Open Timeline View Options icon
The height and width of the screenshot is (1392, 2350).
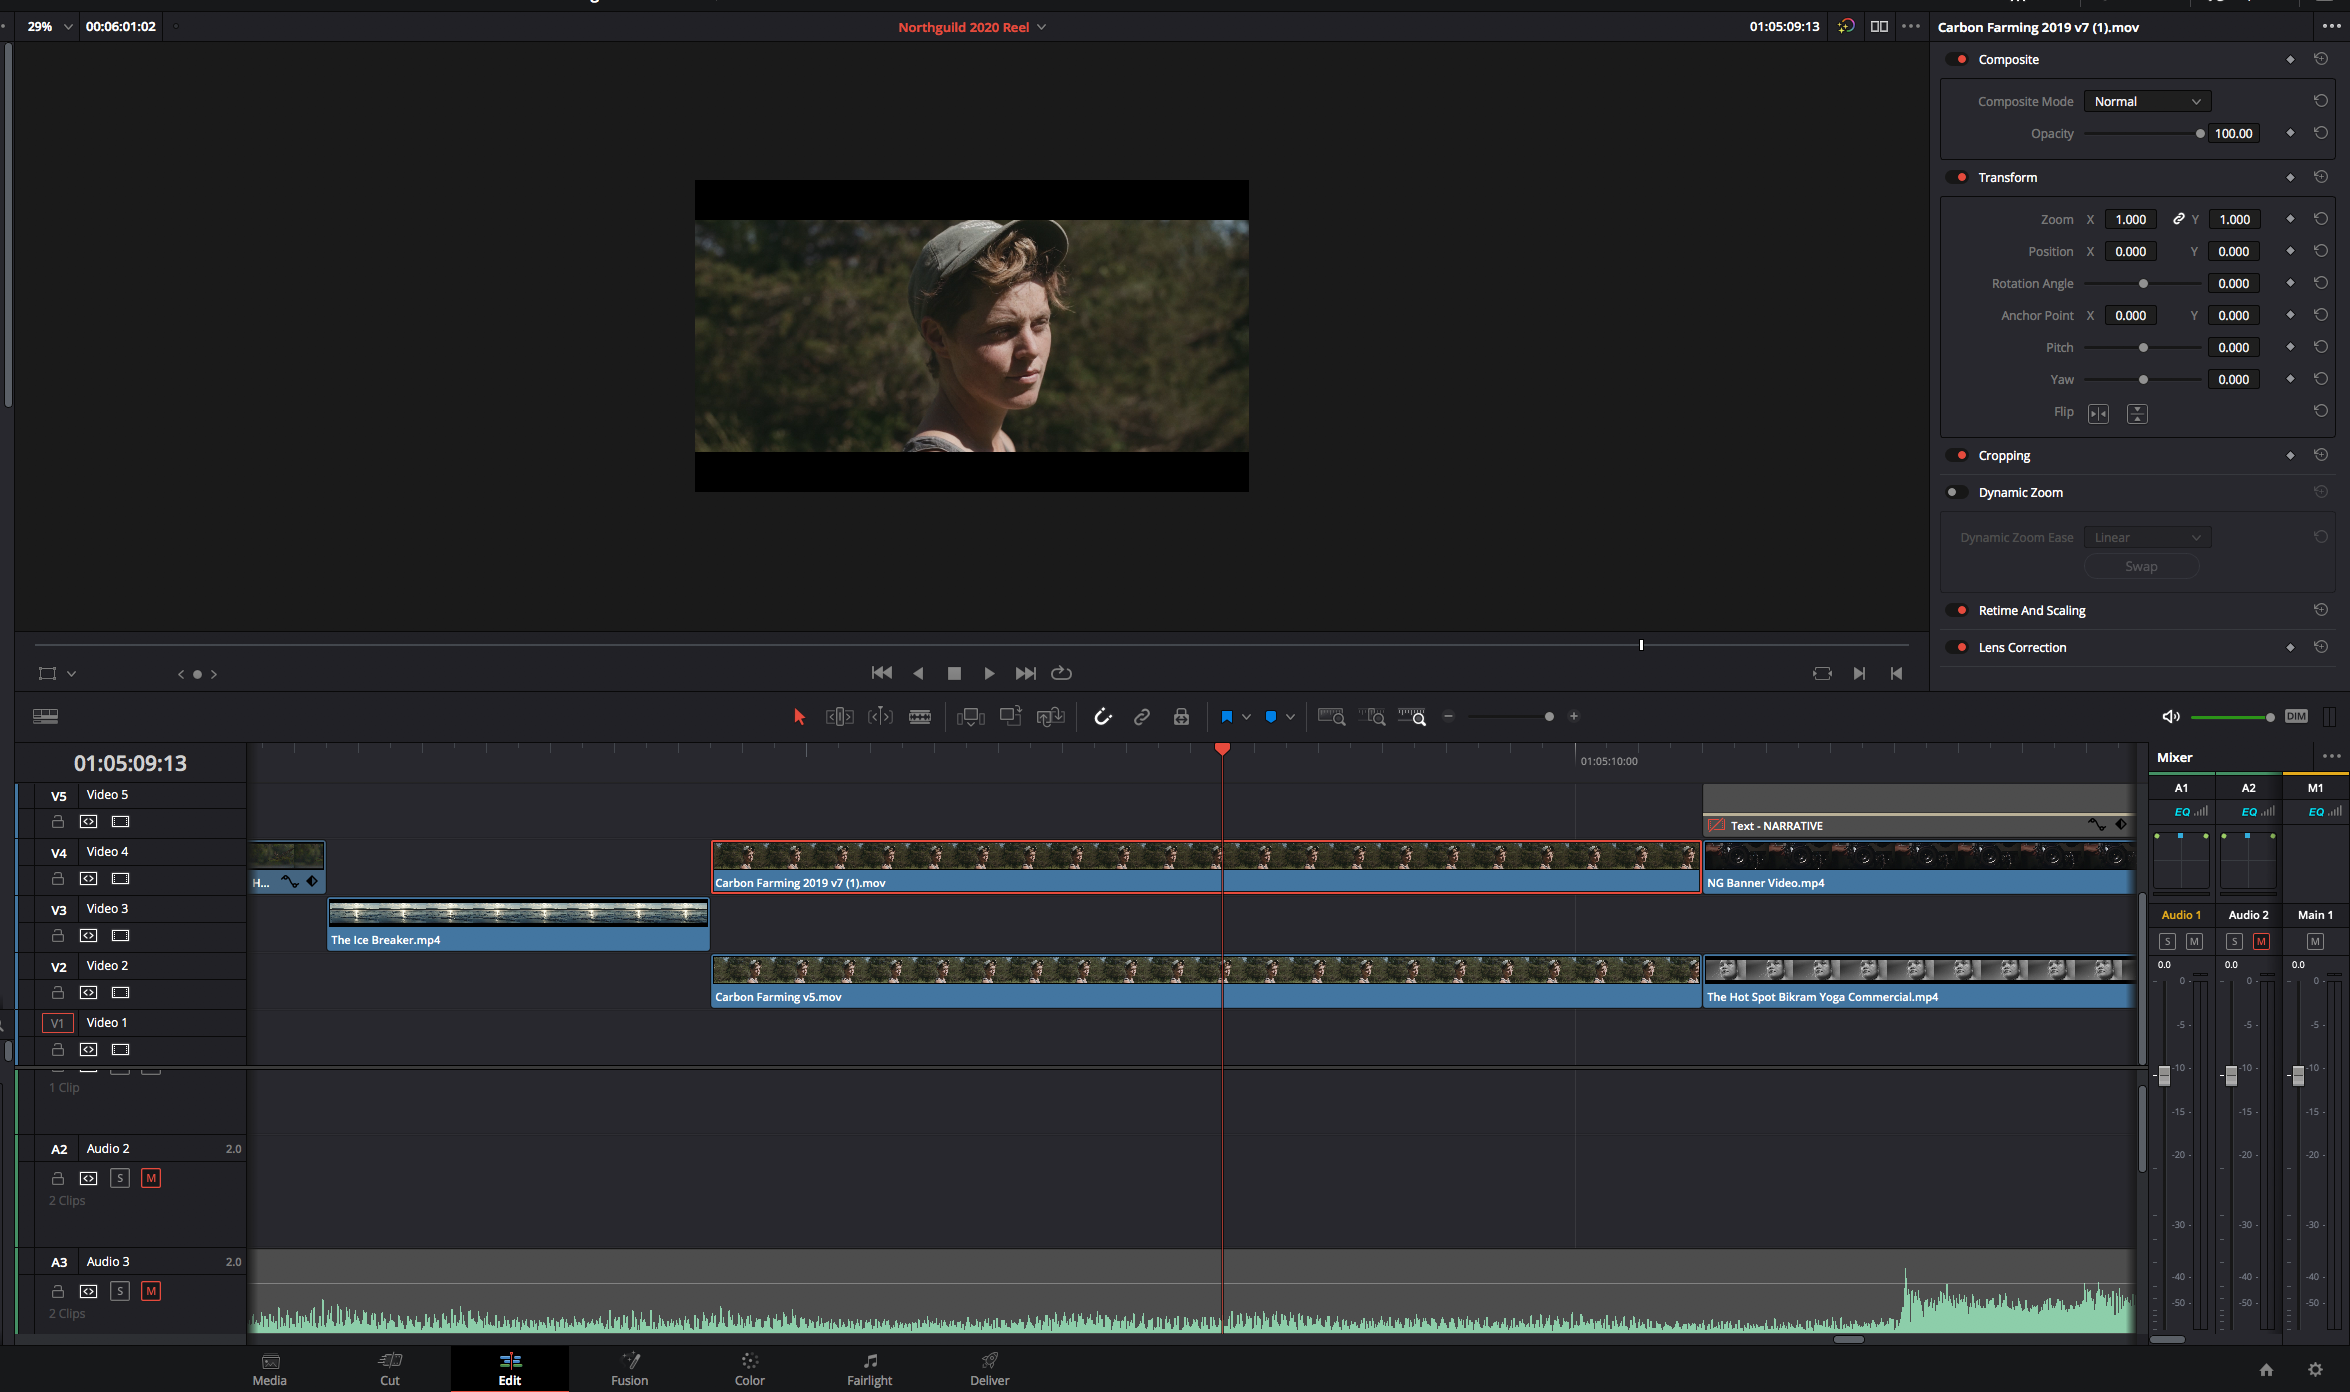click(x=45, y=717)
